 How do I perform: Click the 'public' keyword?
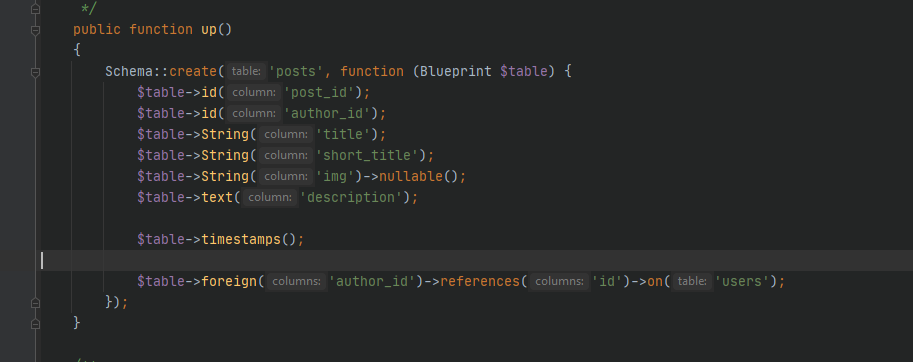(97, 30)
